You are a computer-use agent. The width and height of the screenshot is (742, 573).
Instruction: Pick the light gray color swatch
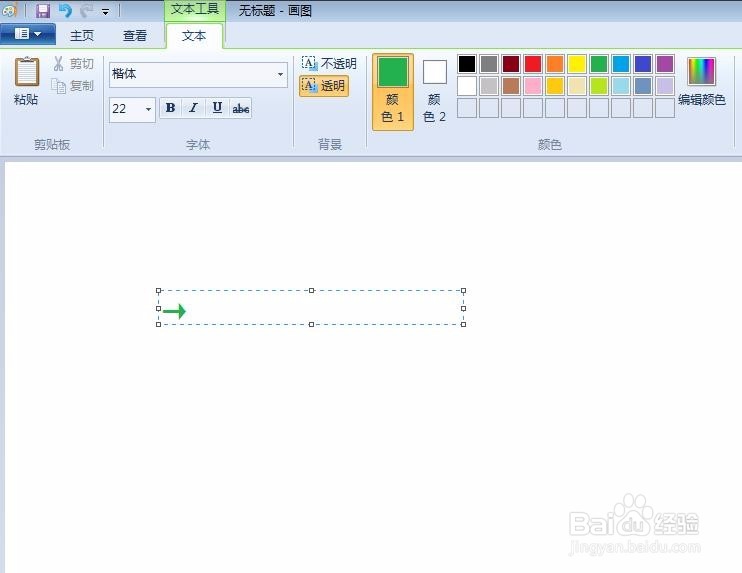coord(489,86)
